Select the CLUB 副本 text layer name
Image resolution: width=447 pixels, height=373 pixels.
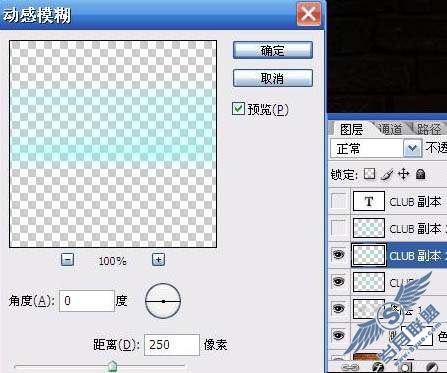click(x=415, y=201)
